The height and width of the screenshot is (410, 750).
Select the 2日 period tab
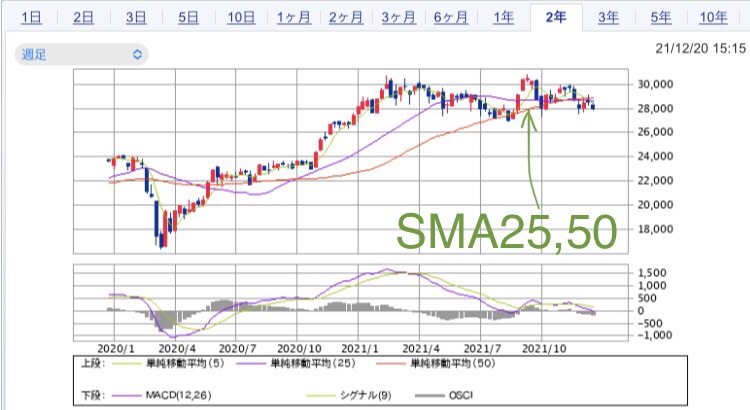click(84, 18)
